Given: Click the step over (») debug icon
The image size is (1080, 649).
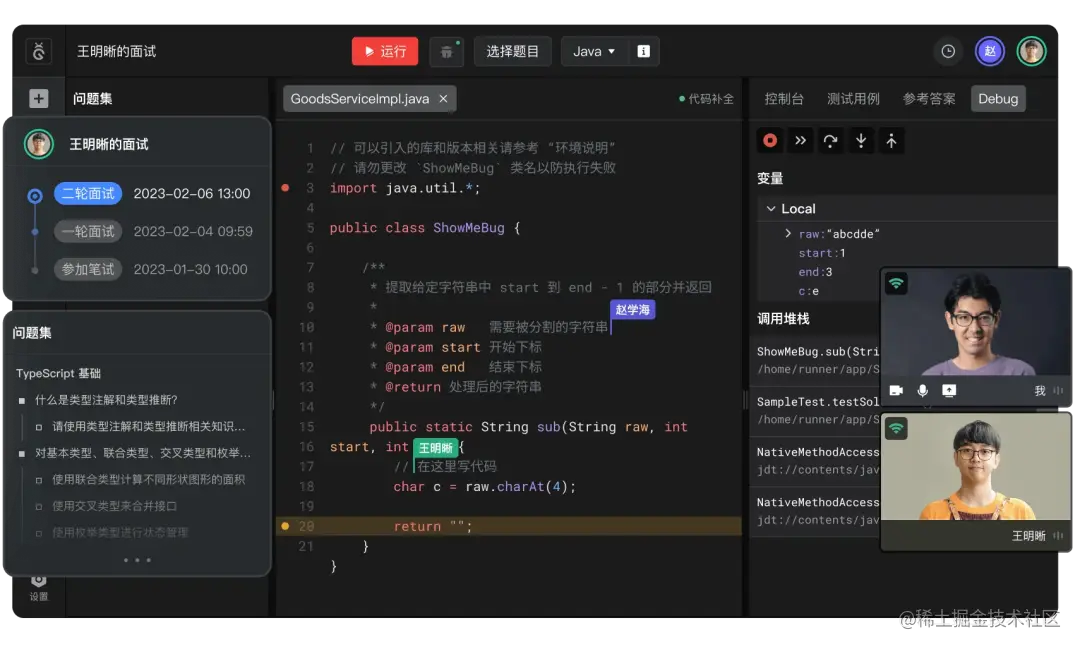Looking at the screenshot, I should [x=800, y=140].
